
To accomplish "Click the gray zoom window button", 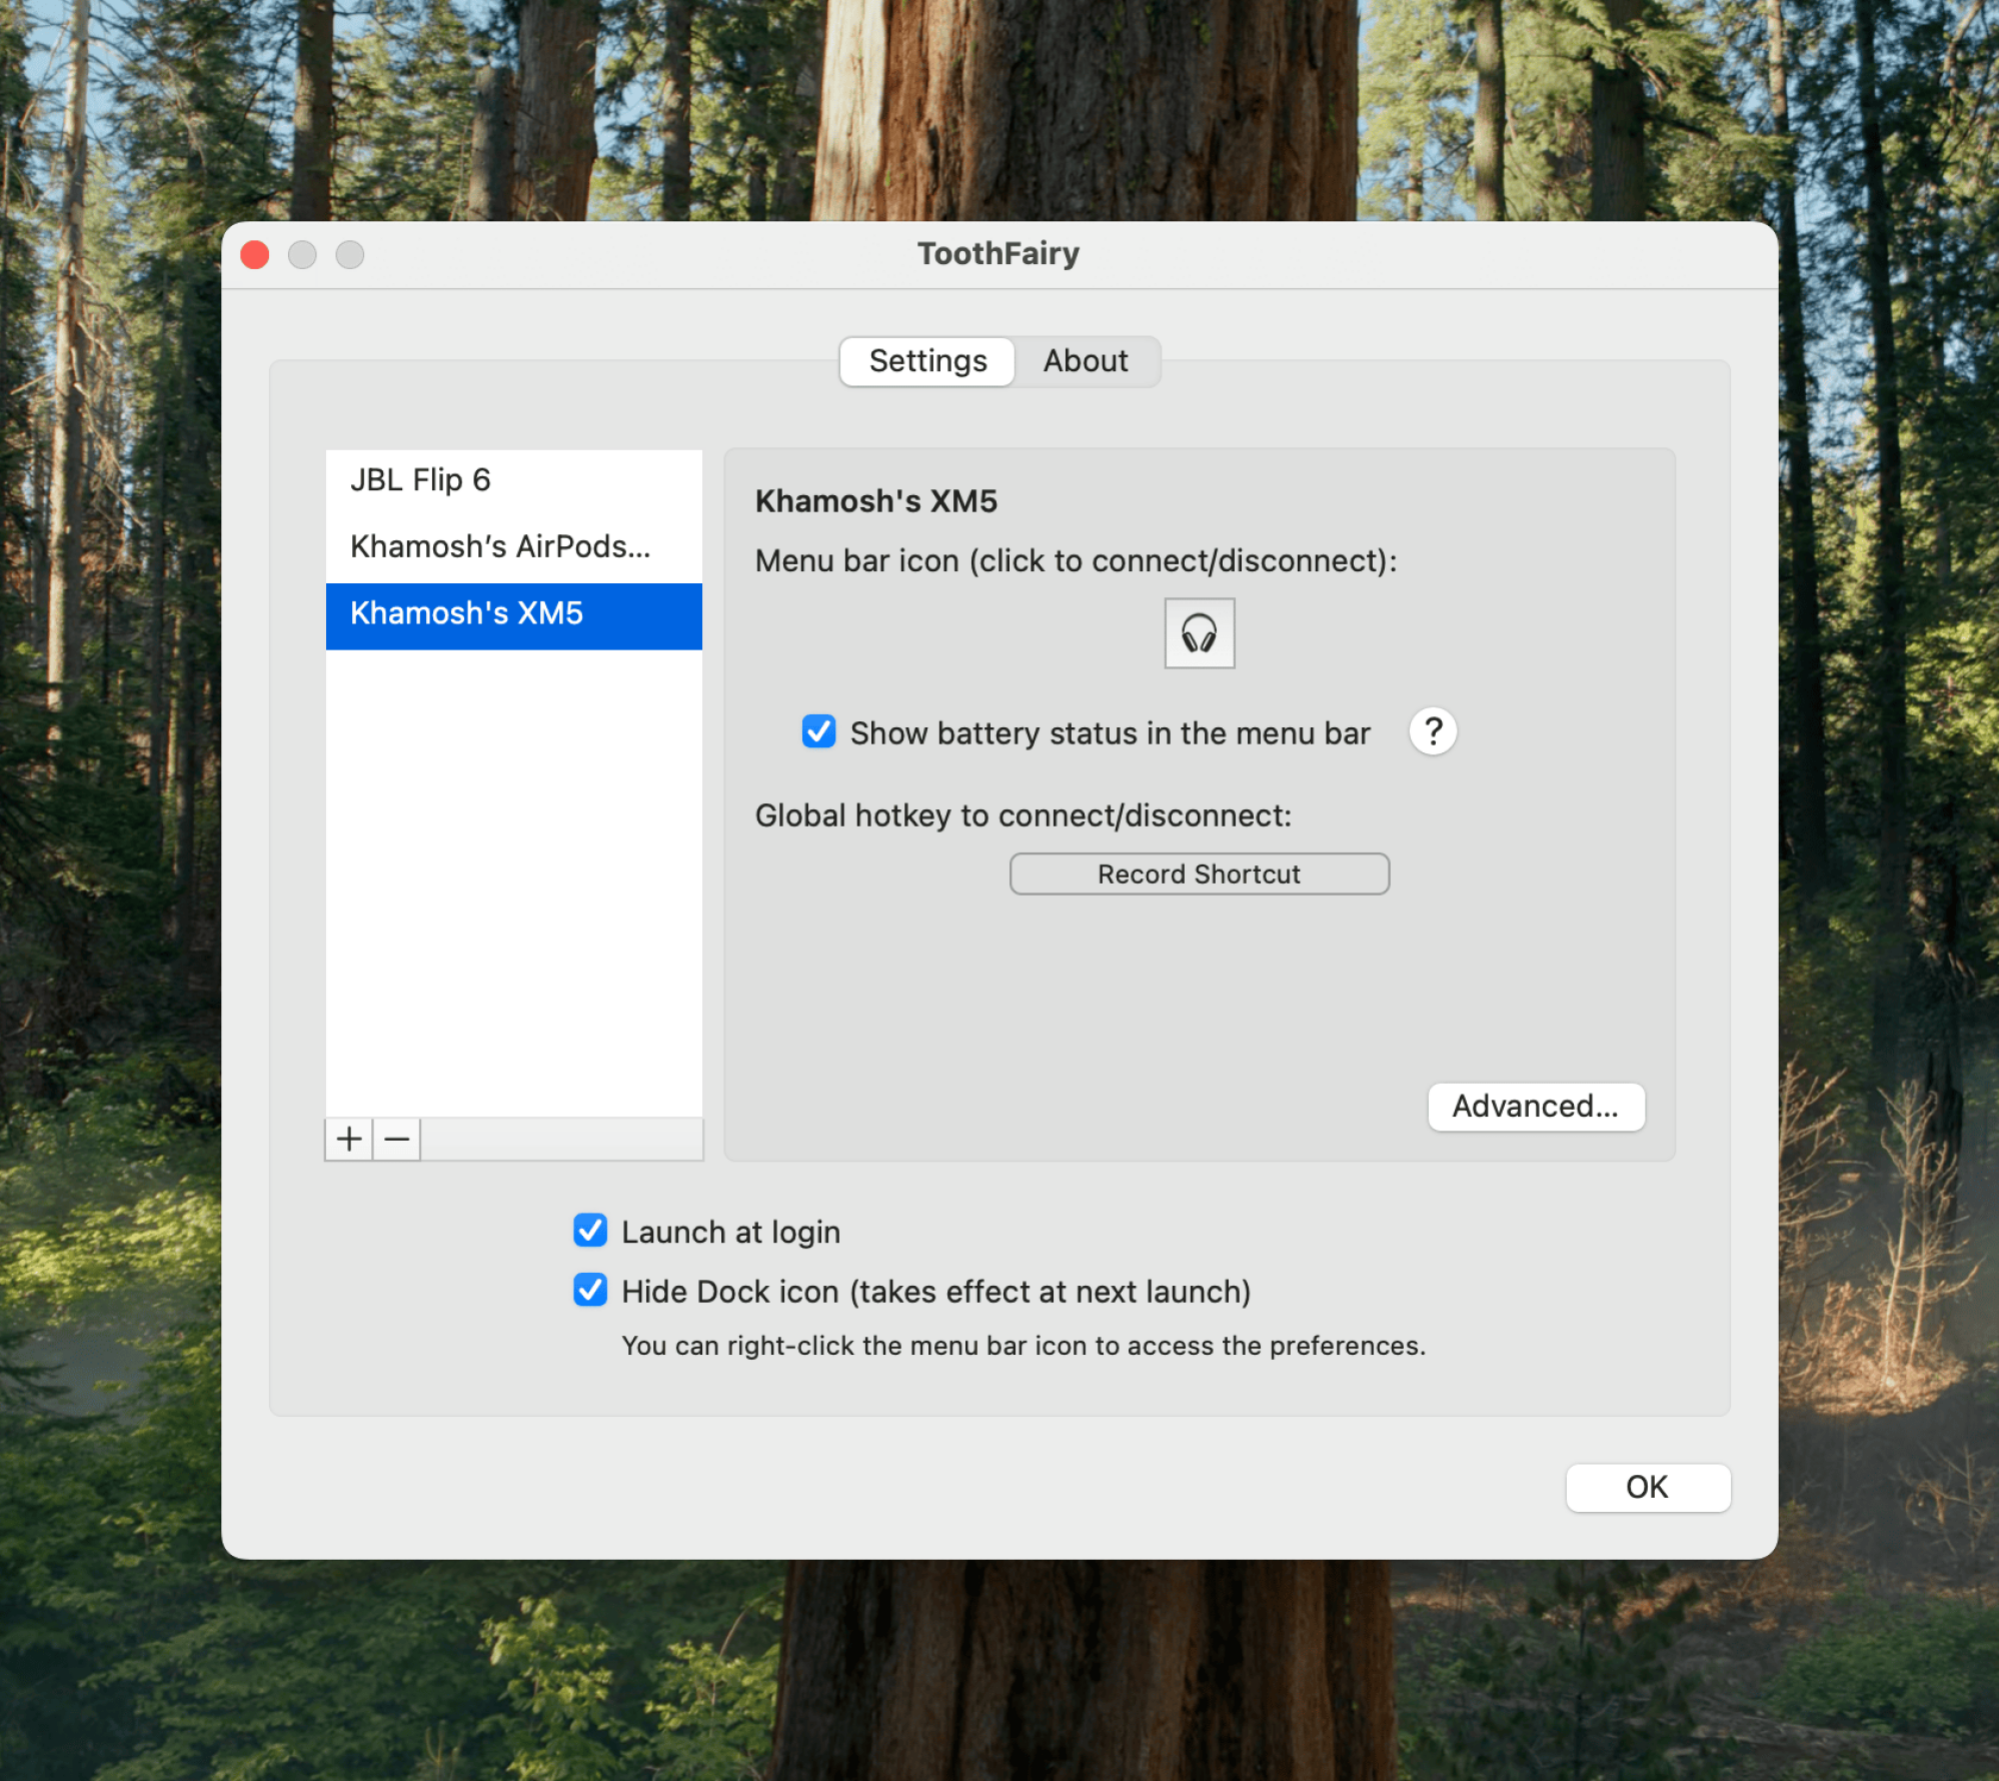I will [x=349, y=255].
